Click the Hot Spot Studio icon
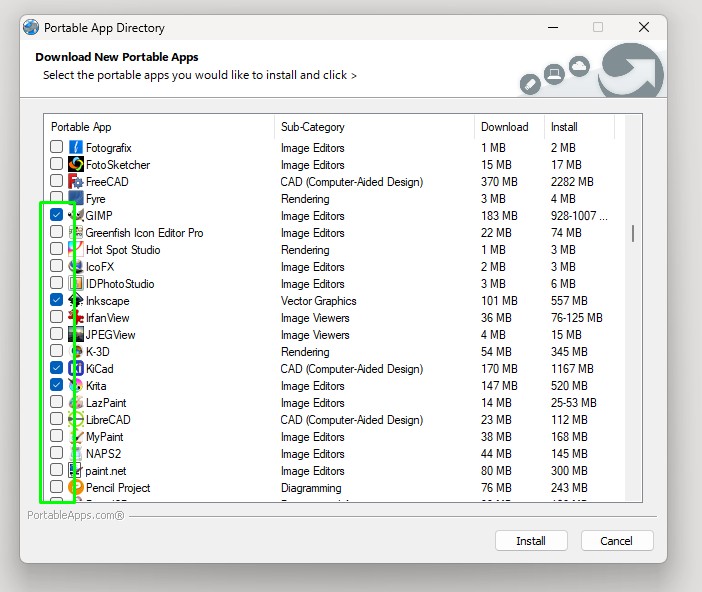 pos(75,250)
